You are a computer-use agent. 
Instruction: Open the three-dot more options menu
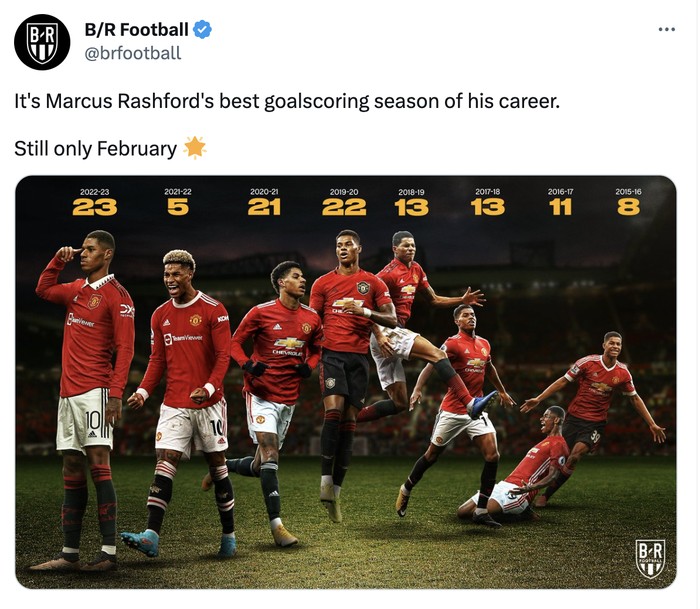coord(667,29)
